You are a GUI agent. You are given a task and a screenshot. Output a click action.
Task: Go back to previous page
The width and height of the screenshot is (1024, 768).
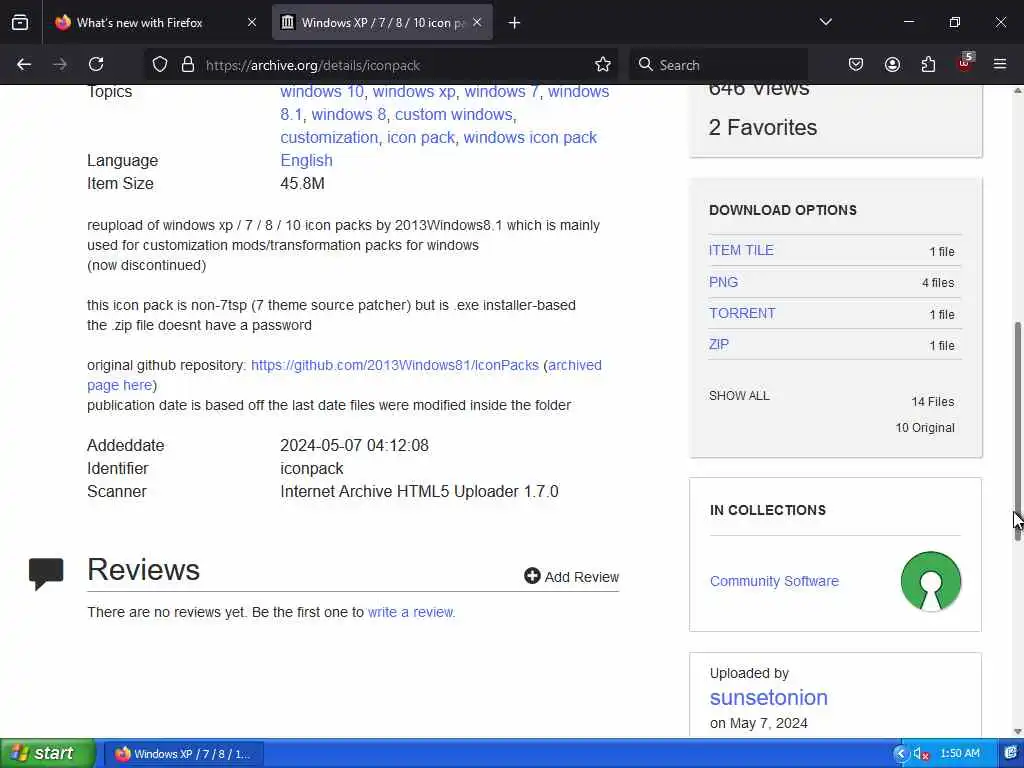(24, 64)
